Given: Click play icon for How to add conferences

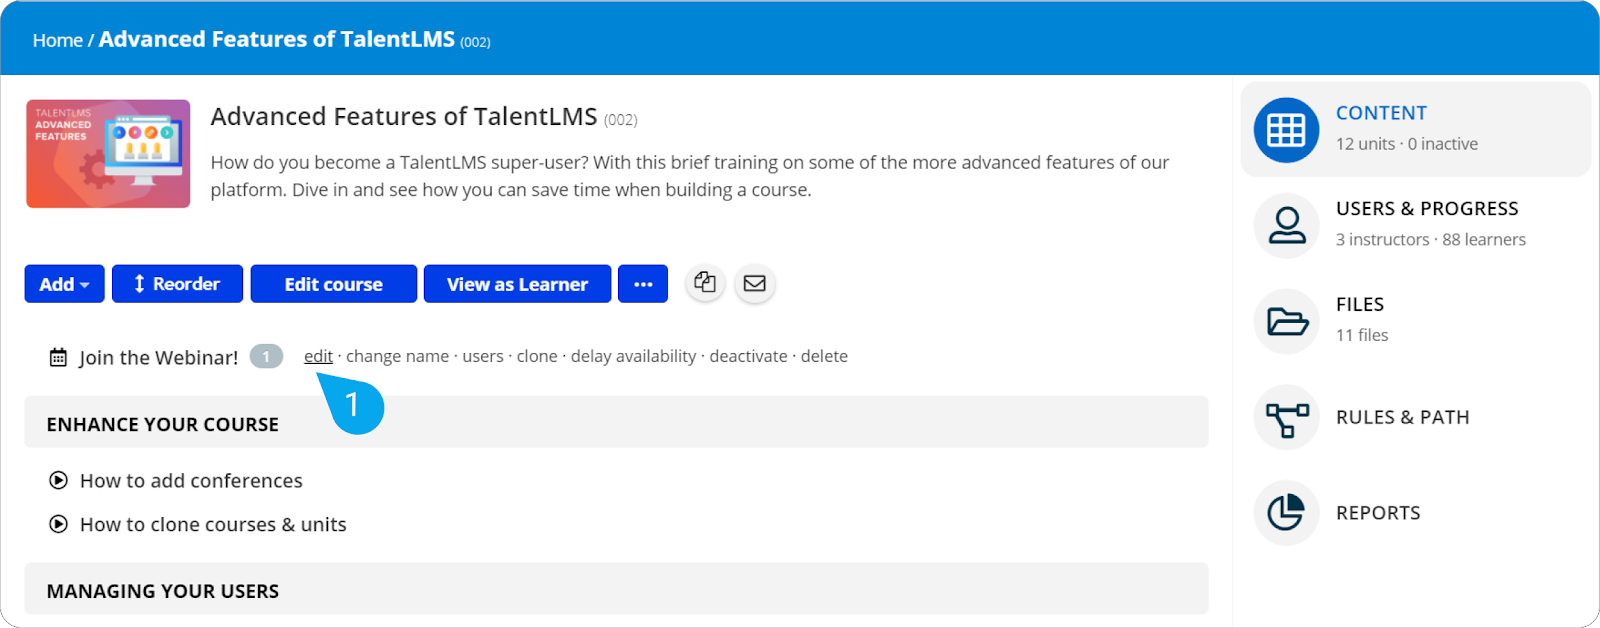Looking at the screenshot, I should pyautogui.click(x=59, y=481).
